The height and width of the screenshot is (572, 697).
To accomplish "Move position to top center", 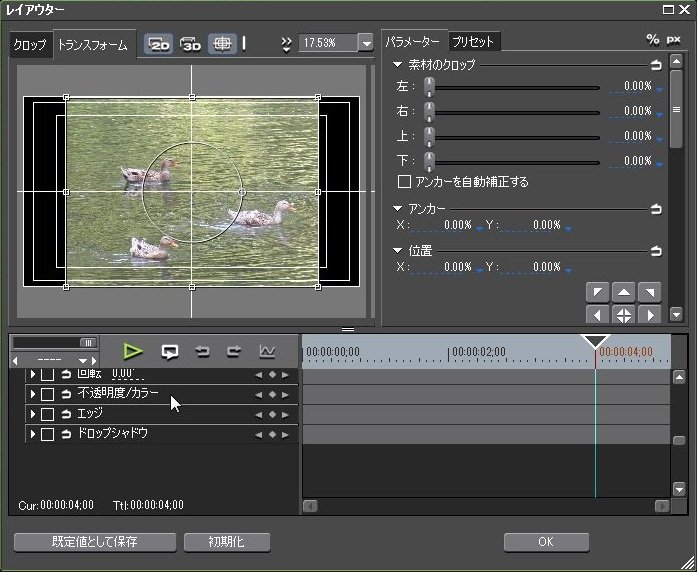I will pyautogui.click(x=624, y=292).
